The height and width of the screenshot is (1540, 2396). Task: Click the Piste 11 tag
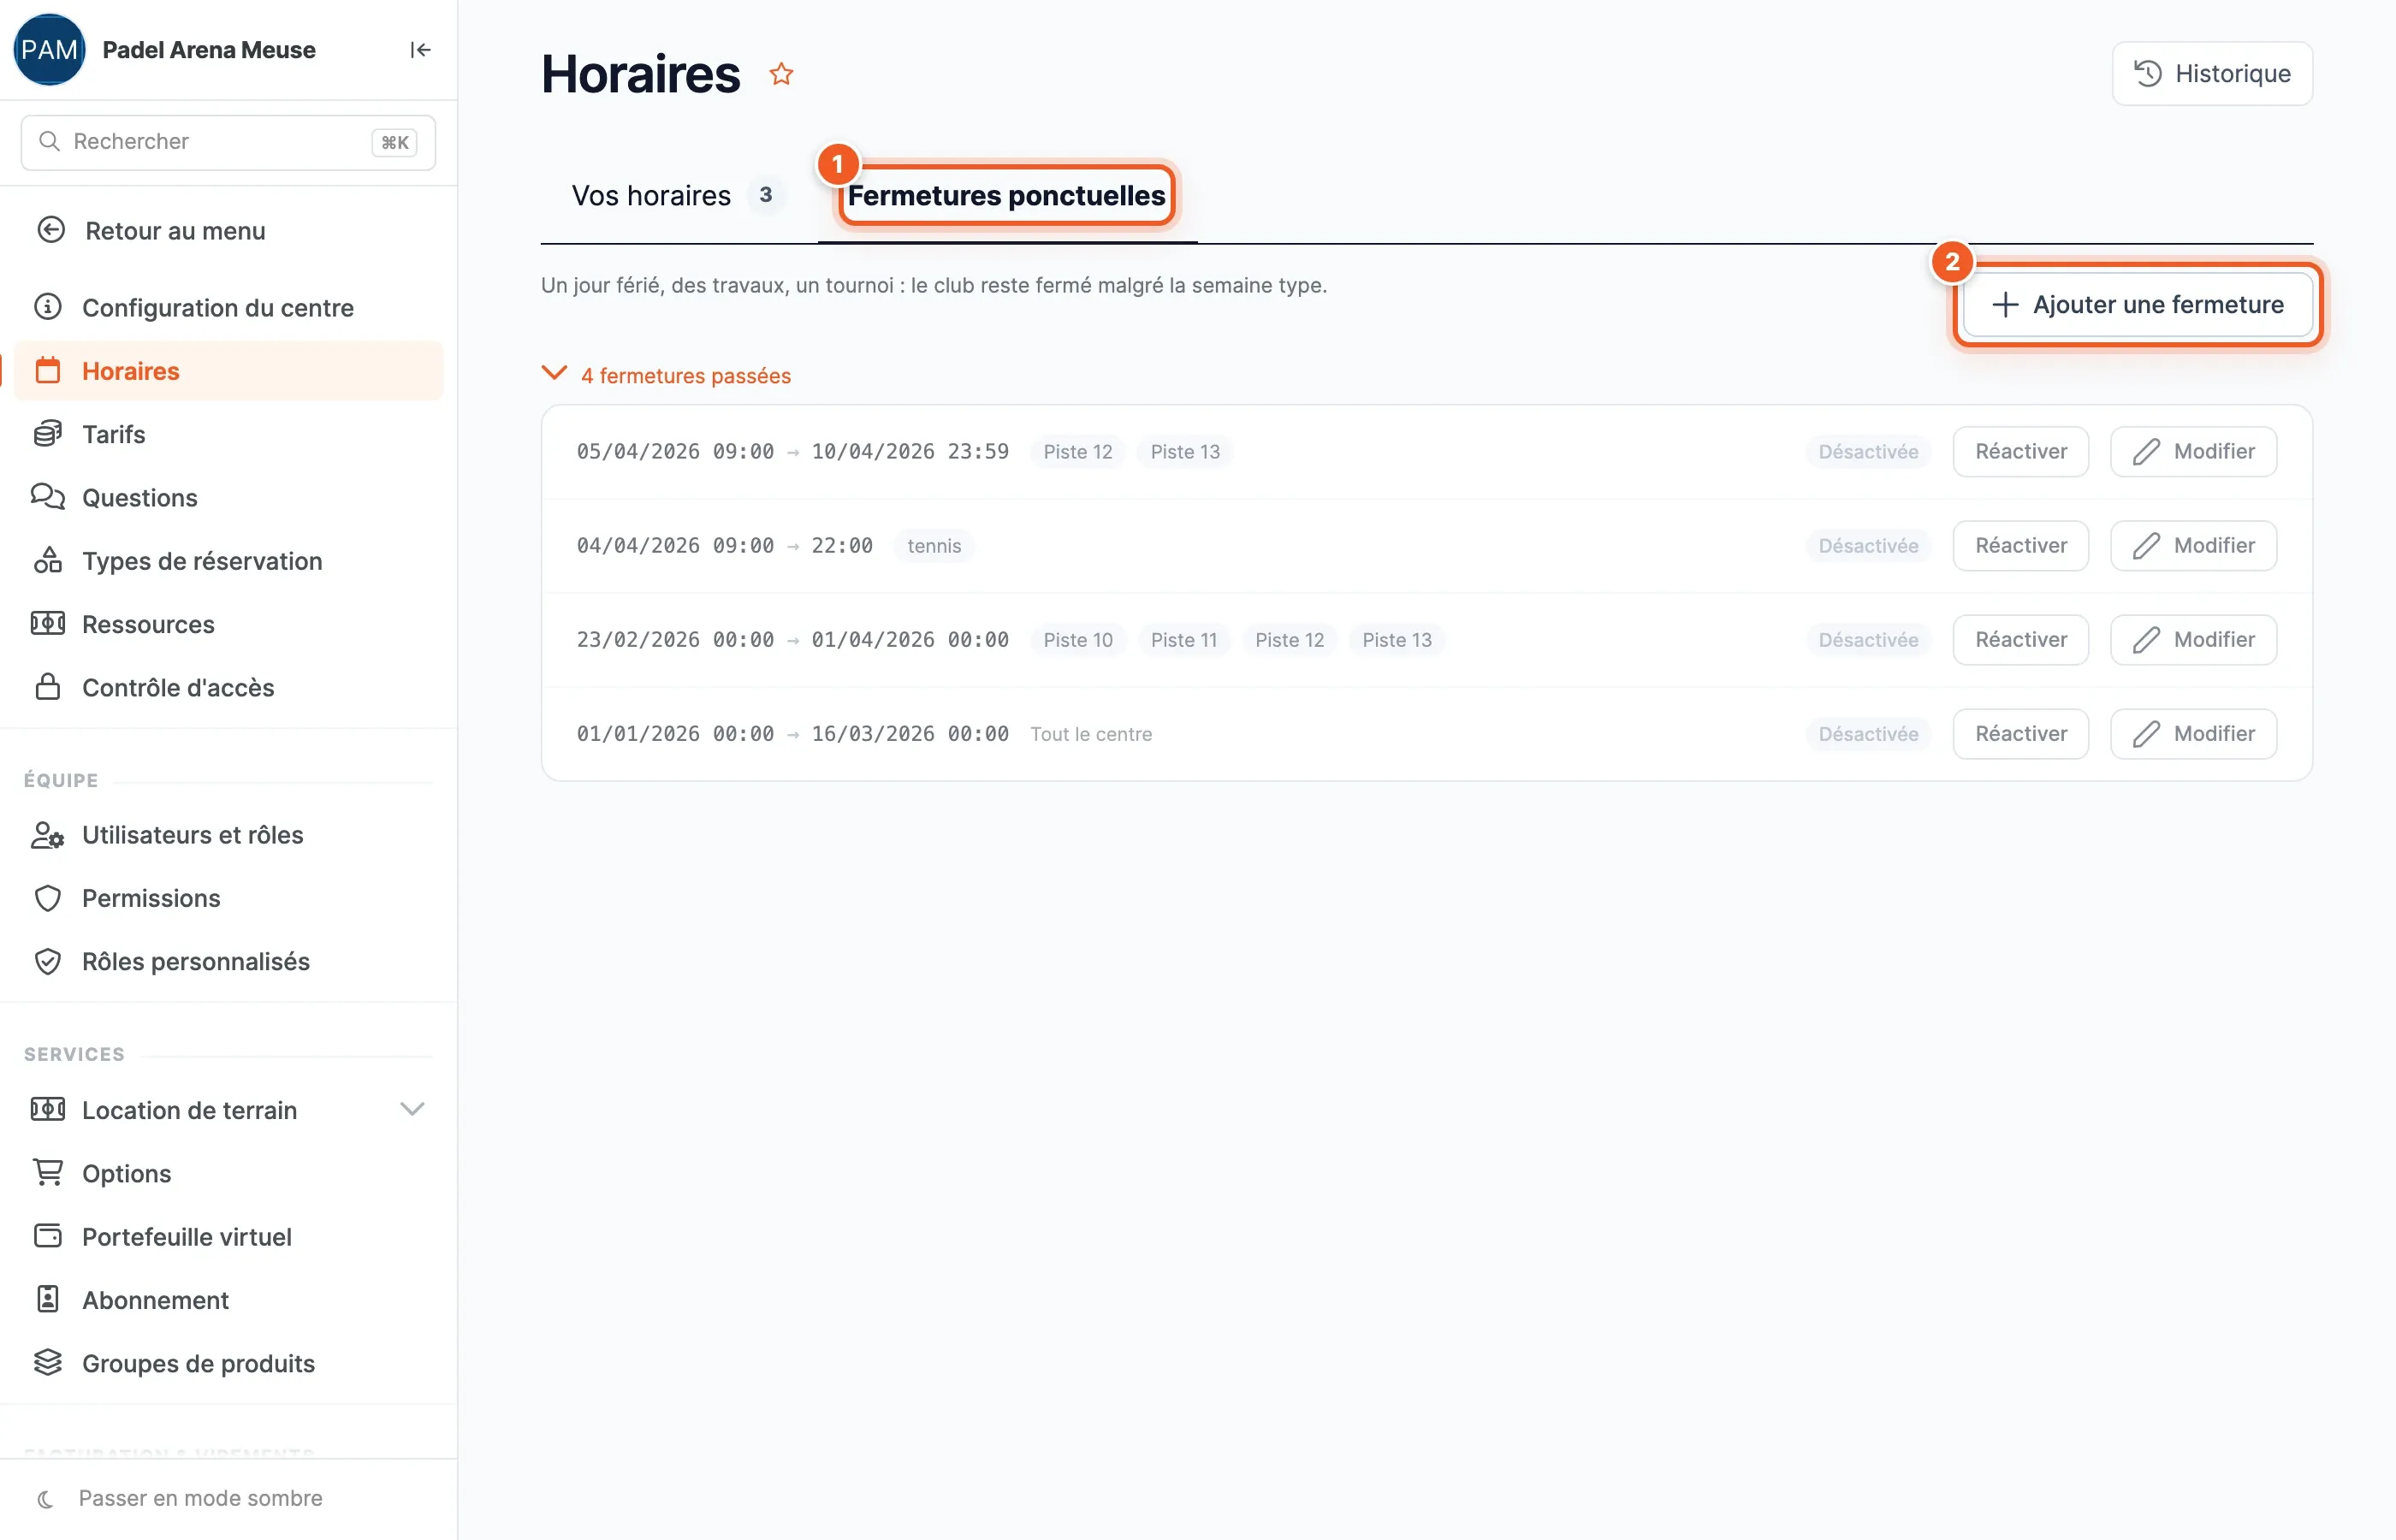(1184, 639)
